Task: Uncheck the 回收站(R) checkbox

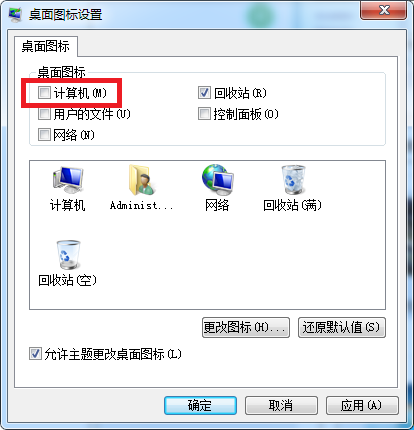Action: click(204, 93)
